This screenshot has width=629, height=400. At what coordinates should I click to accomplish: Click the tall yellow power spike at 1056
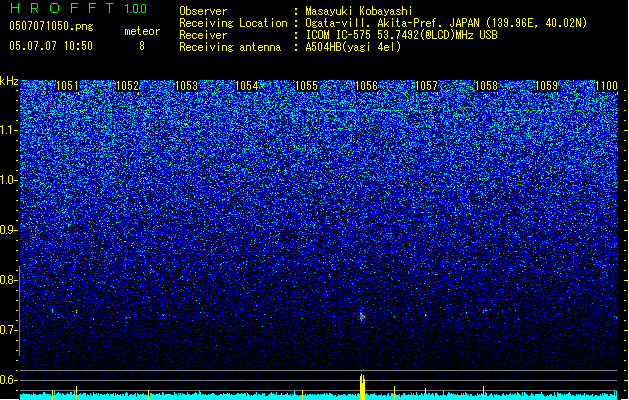362,387
